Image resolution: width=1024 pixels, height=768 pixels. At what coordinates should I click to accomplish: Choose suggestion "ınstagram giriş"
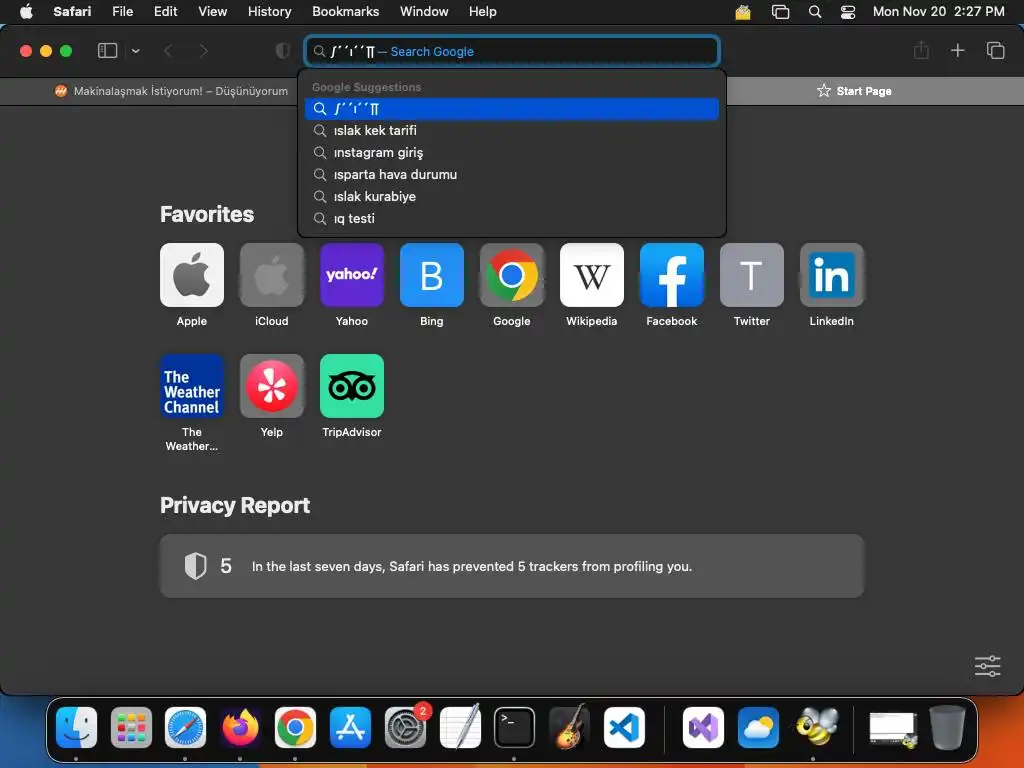pyautogui.click(x=512, y=153)
